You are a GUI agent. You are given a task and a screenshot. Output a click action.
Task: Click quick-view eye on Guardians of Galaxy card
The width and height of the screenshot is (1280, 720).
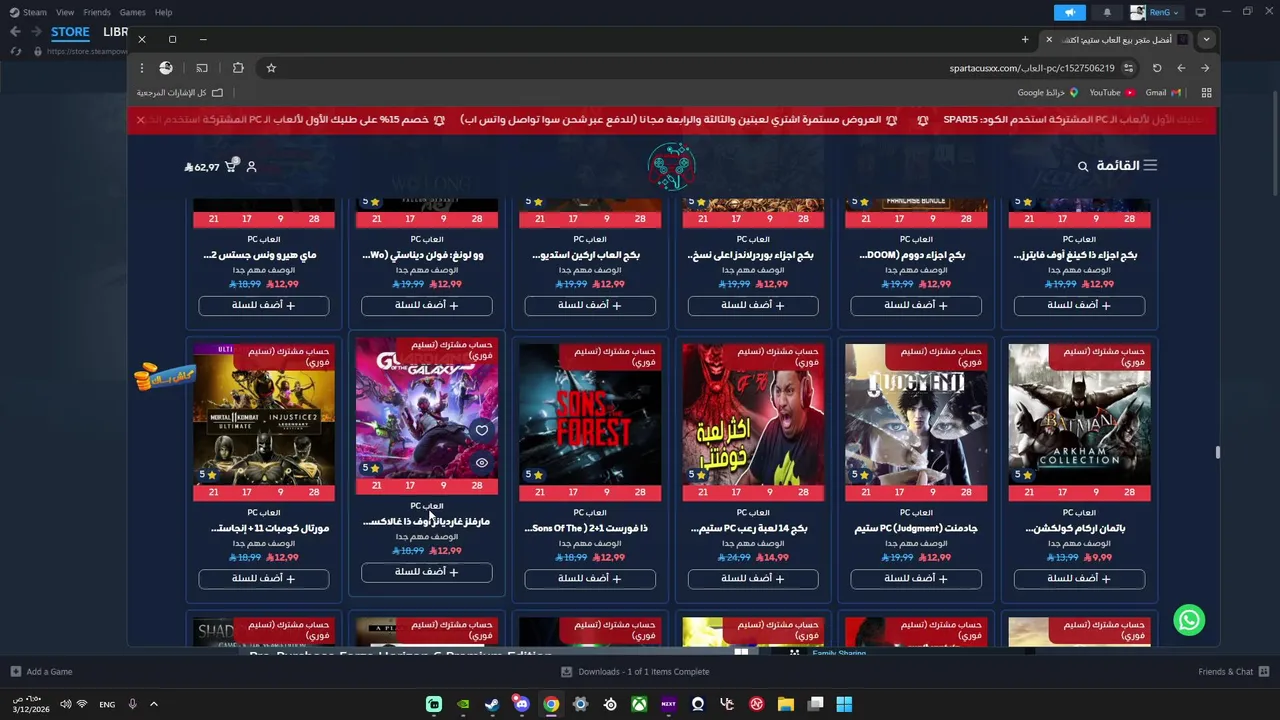[x=481, y=463]
